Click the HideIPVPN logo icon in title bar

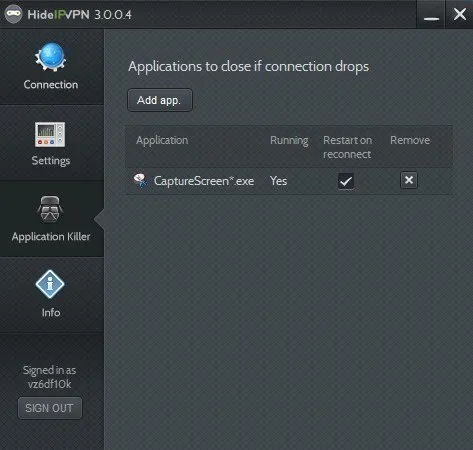click(13, 14)
